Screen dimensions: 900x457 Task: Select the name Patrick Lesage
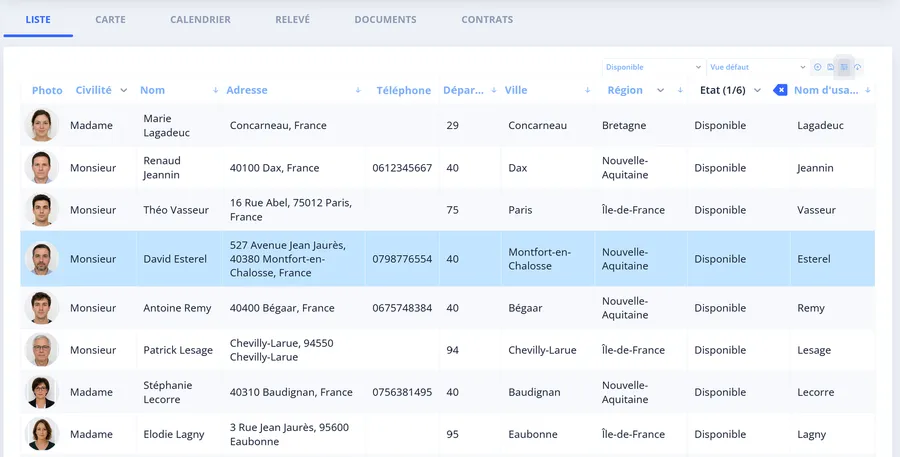[x=178, y=350]
